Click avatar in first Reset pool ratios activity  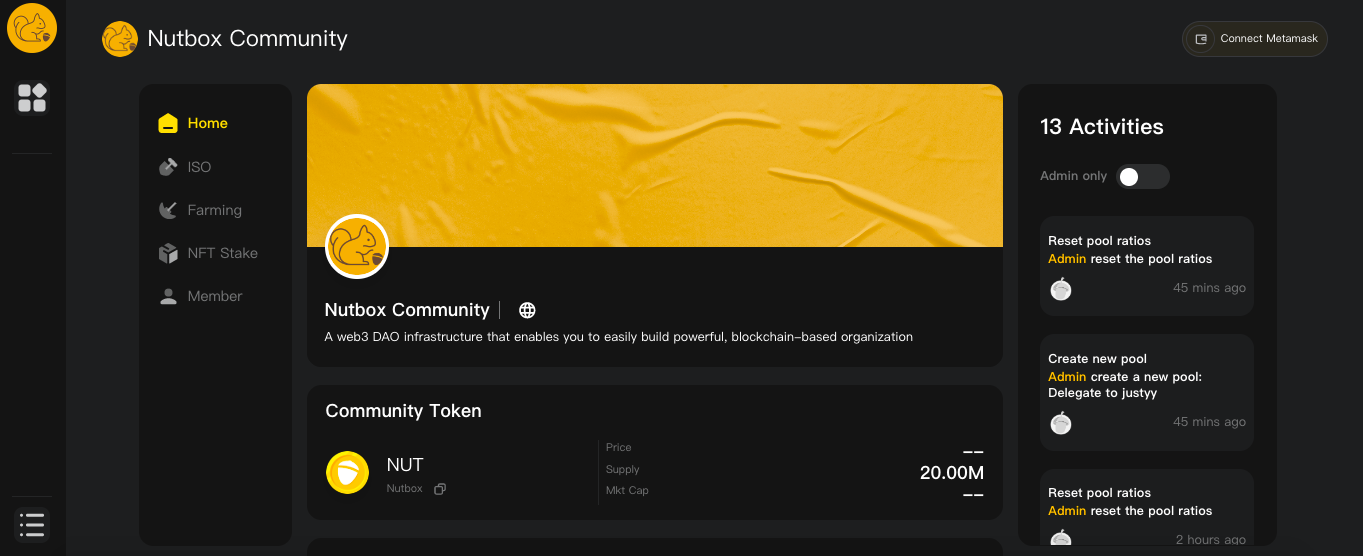[1061, 289]
